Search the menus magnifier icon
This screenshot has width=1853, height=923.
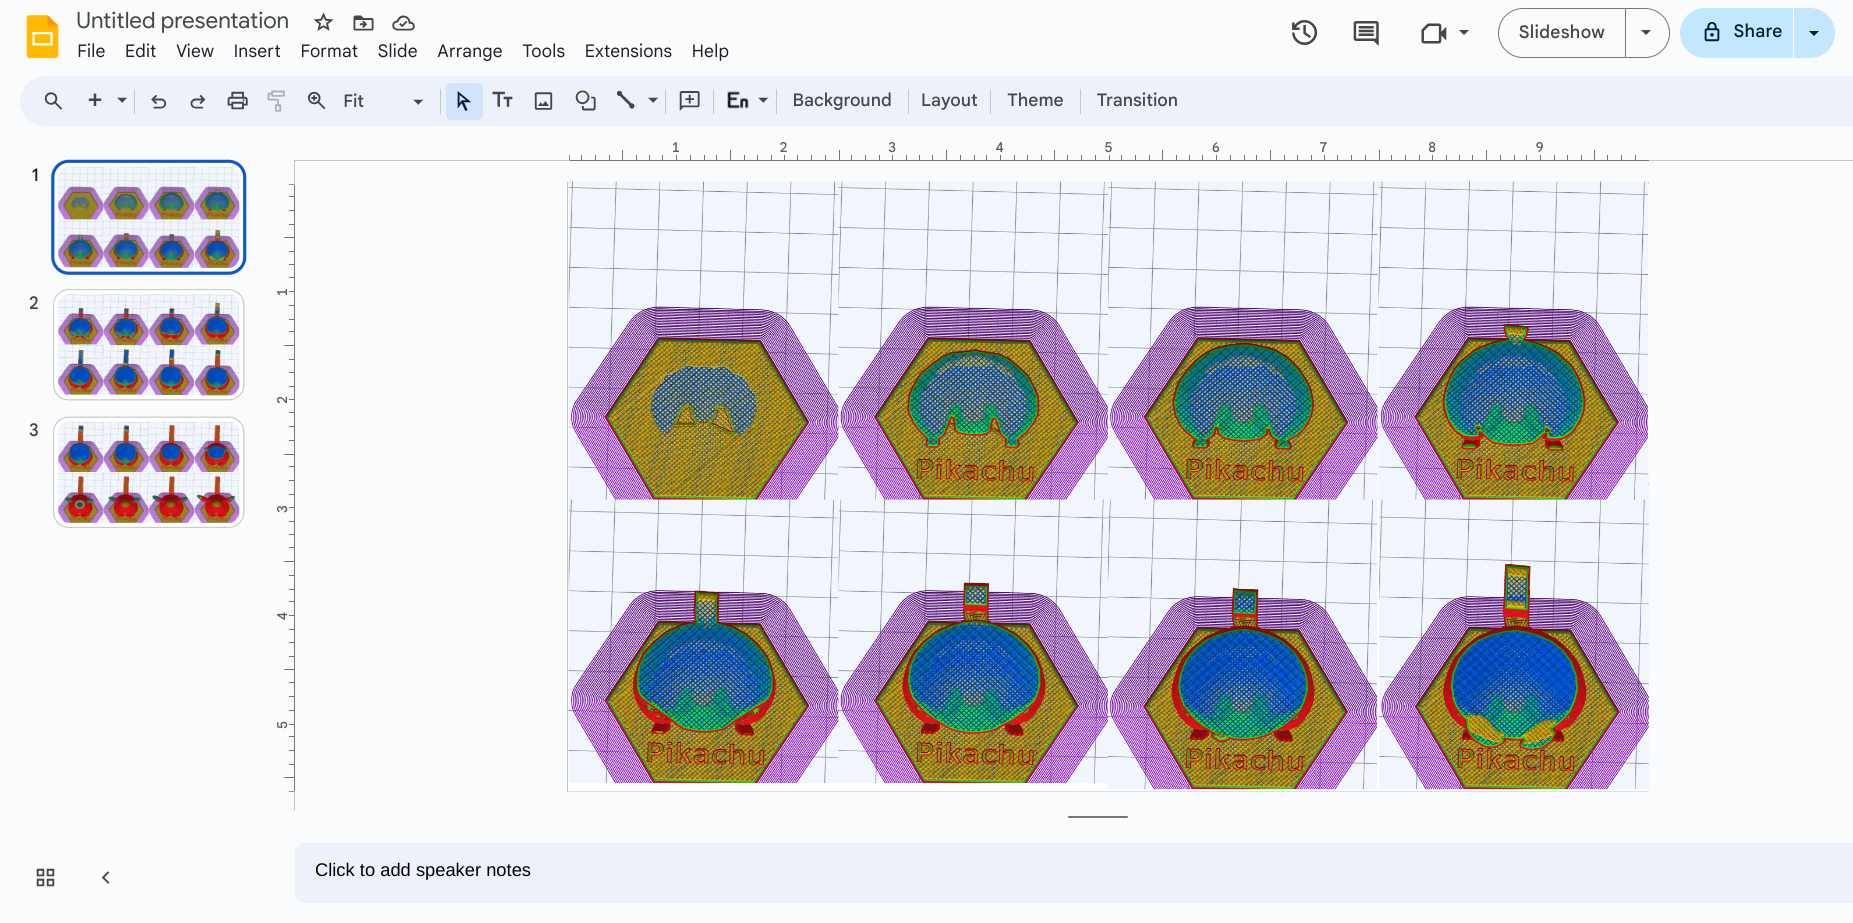point(53,100)
